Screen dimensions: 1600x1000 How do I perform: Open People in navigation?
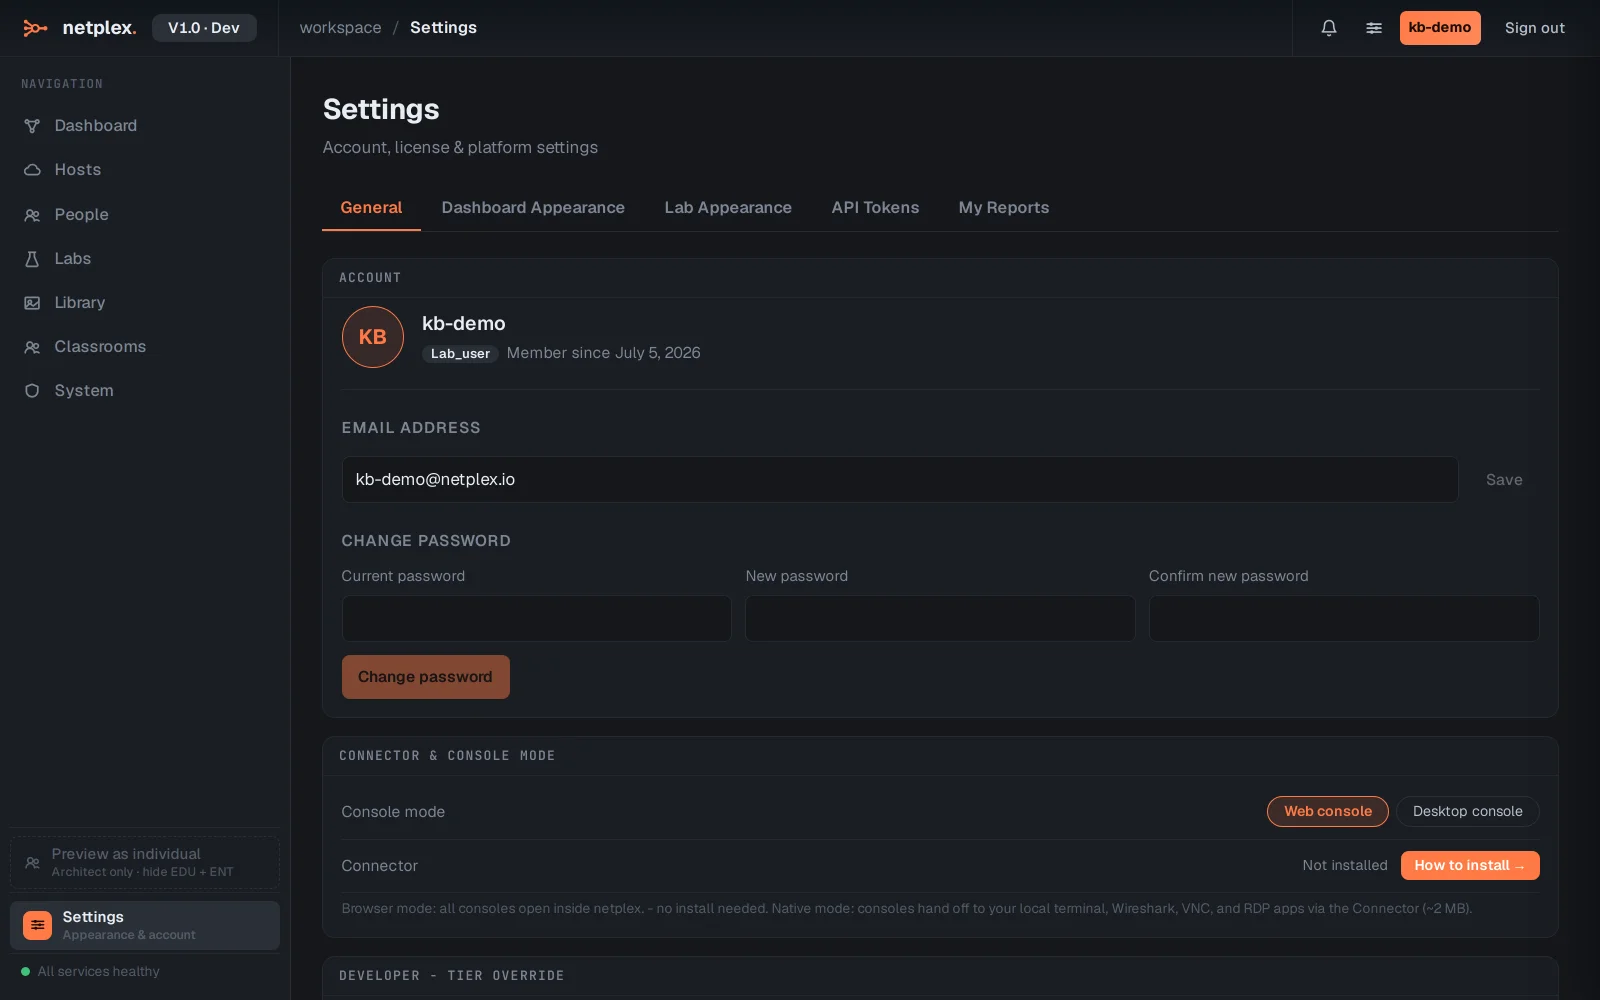145,215
